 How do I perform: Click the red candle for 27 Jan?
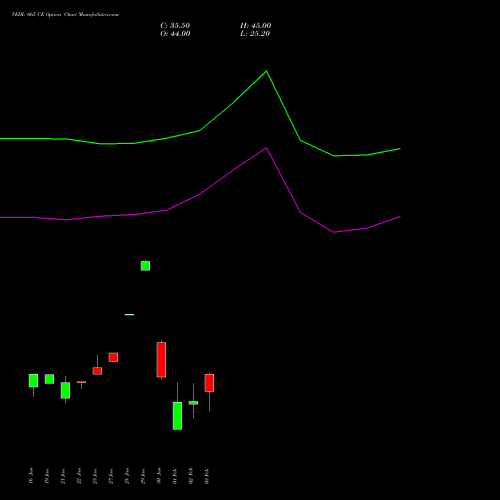[x=113, y=357]
